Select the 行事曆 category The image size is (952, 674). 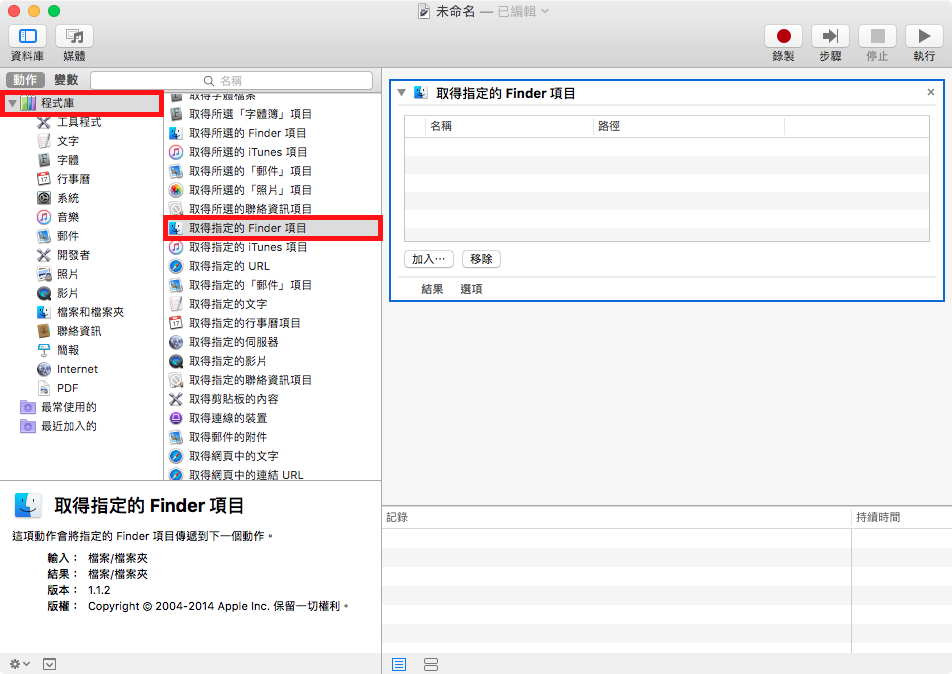[73, 179]
